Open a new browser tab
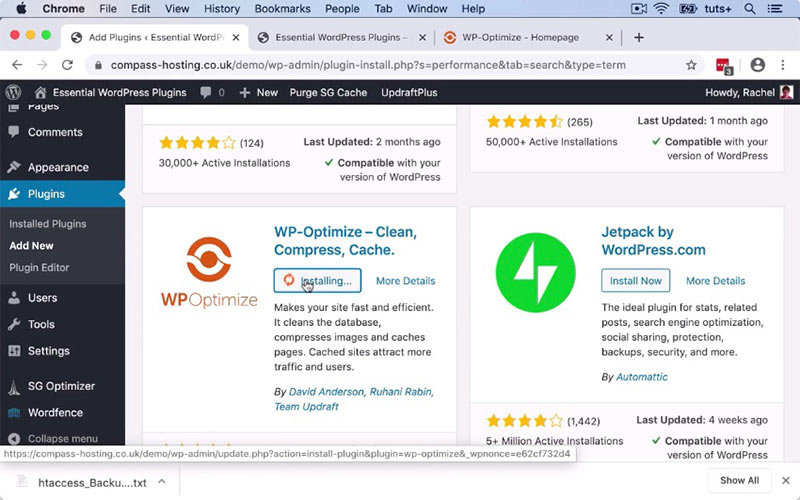 point(639,37)
